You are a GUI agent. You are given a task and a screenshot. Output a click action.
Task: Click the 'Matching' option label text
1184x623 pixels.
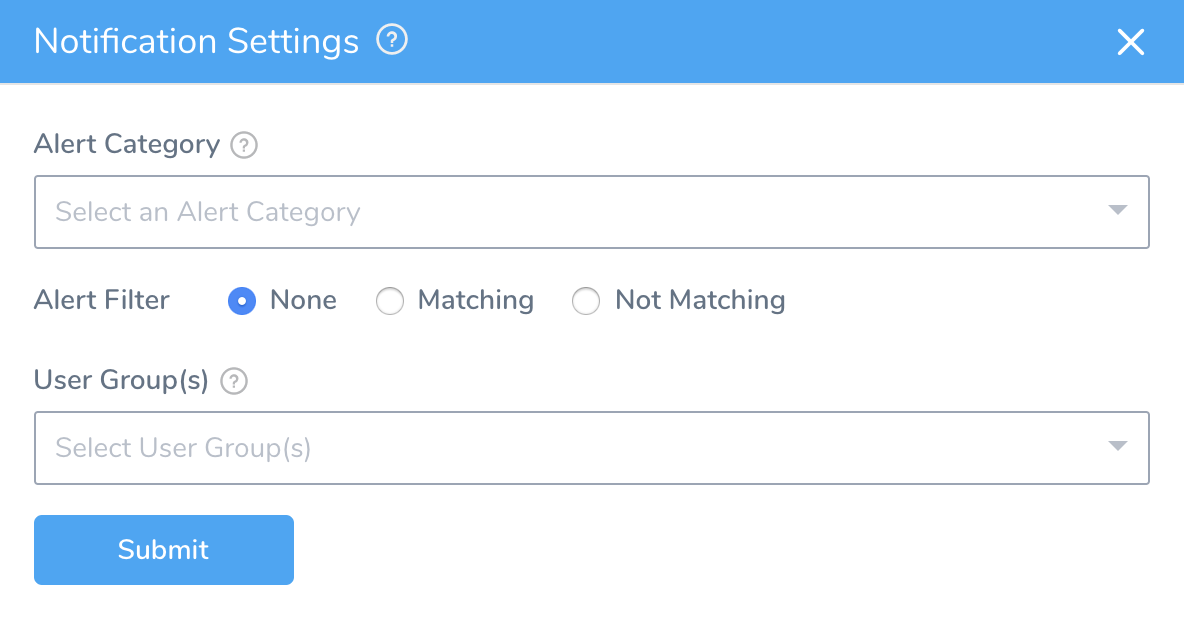point(476,301)
